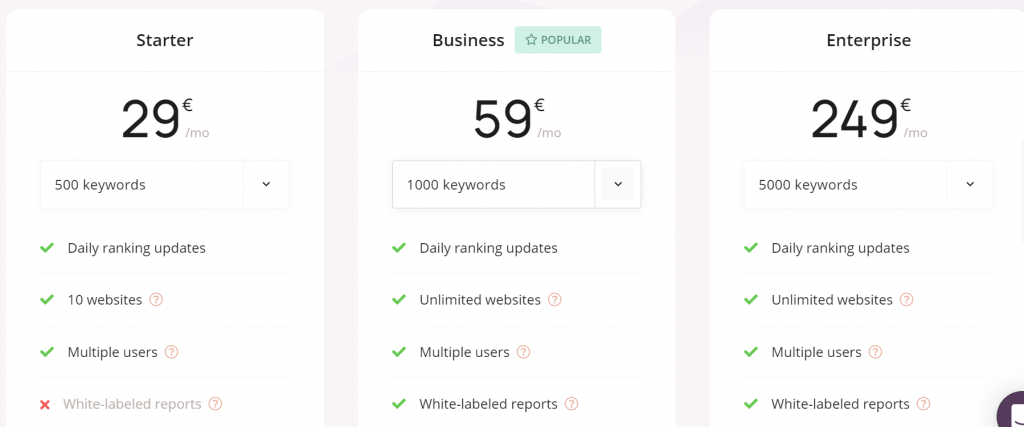Expand the 500 keywords dropdown arrow

(x=266, y=184)
